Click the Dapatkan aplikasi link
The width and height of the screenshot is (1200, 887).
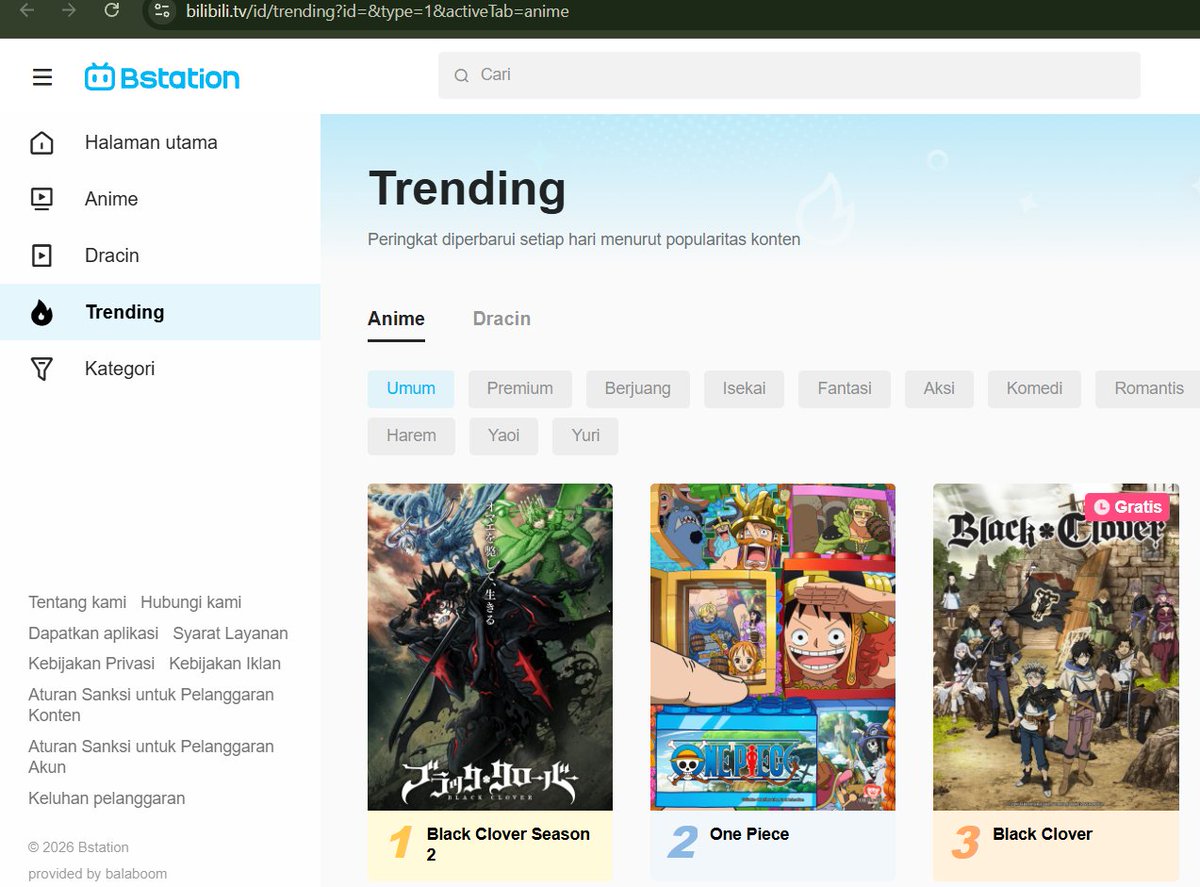click(x=93, y=633)
